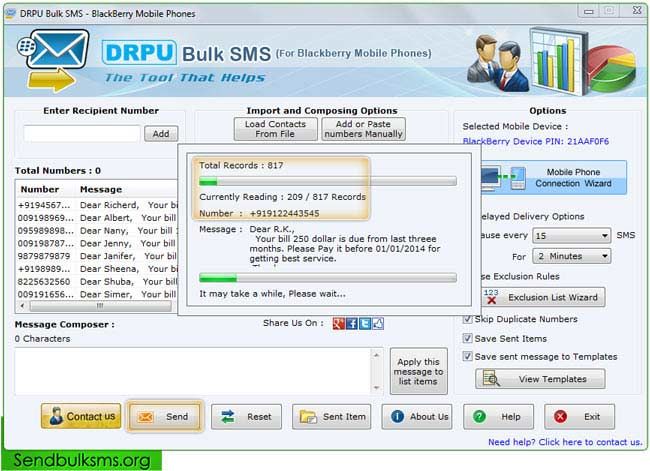Click the recipient number input field

(x=82, y=134)
